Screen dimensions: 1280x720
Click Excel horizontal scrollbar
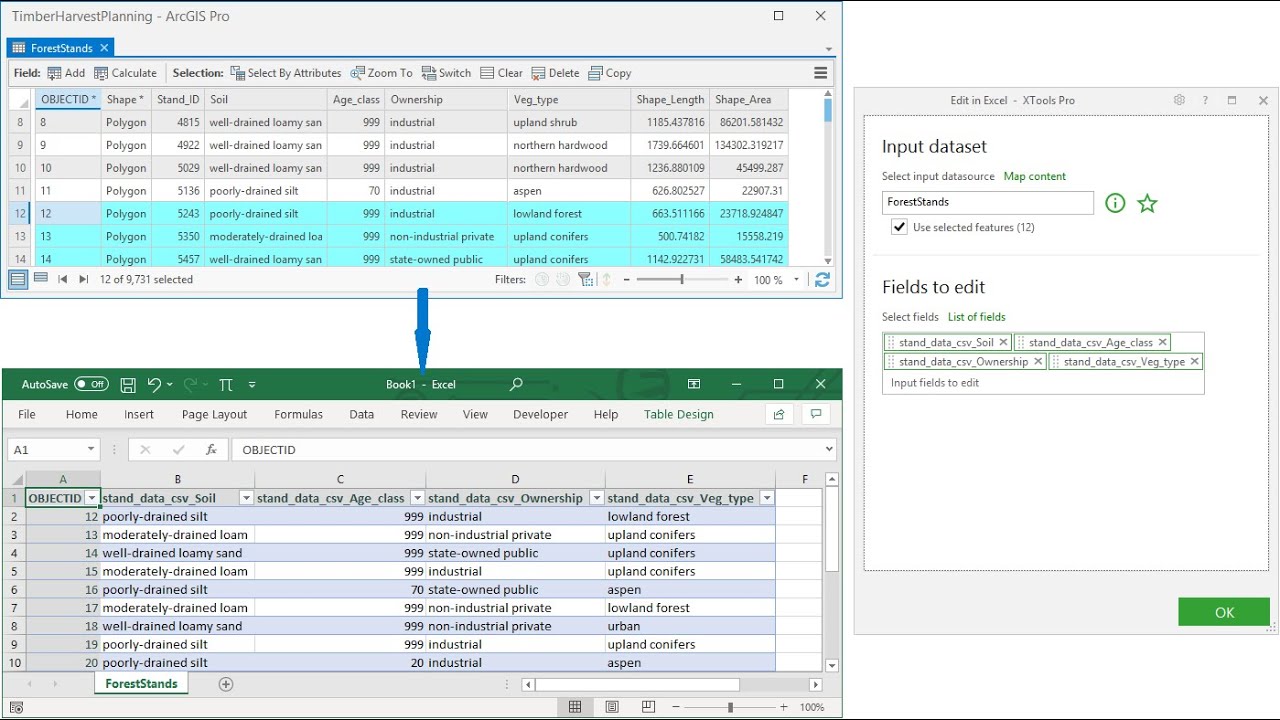pyautogui.click(x=637, y=685)
